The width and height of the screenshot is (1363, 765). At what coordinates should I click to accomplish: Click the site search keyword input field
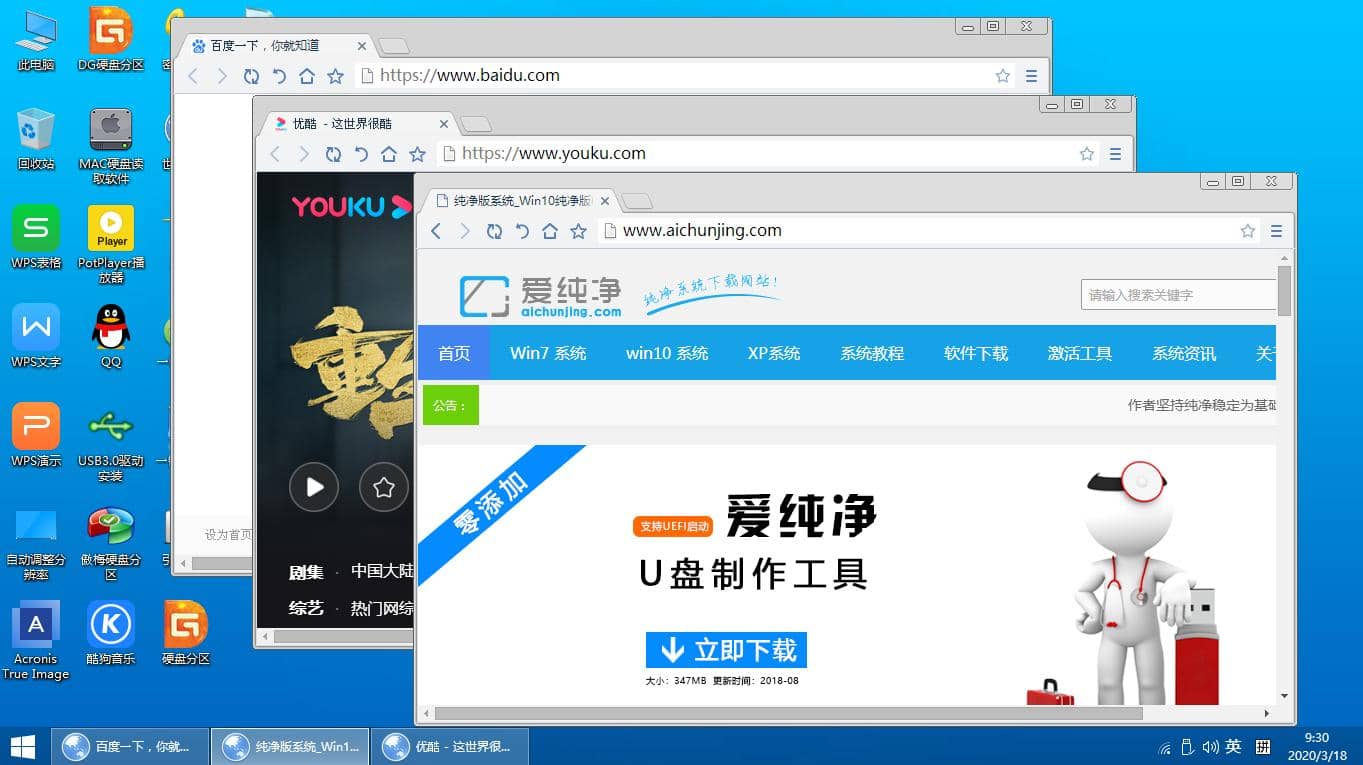tap(1177, 295)
